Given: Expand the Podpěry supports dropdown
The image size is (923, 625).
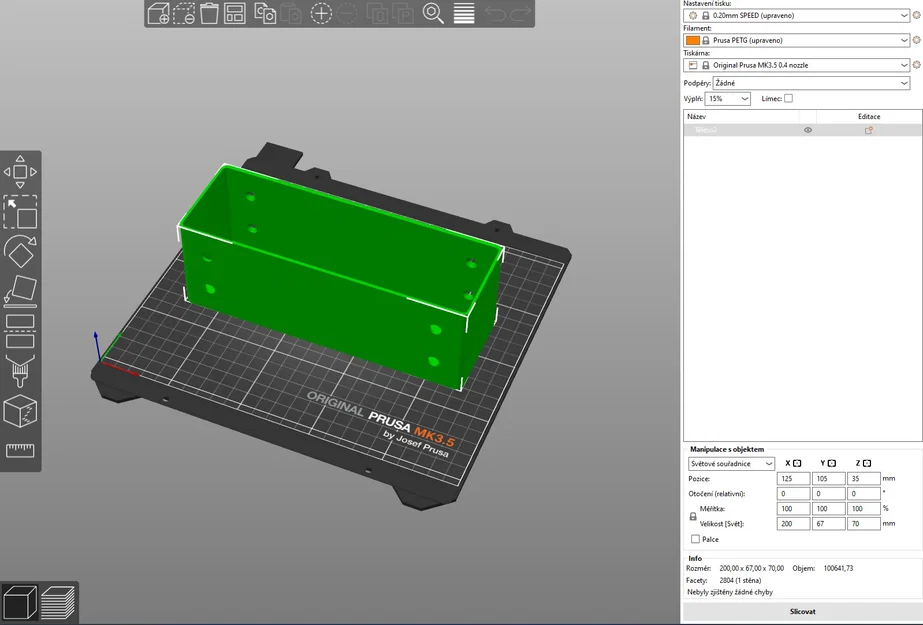Looking at the screenshot, I should point(811,83).
